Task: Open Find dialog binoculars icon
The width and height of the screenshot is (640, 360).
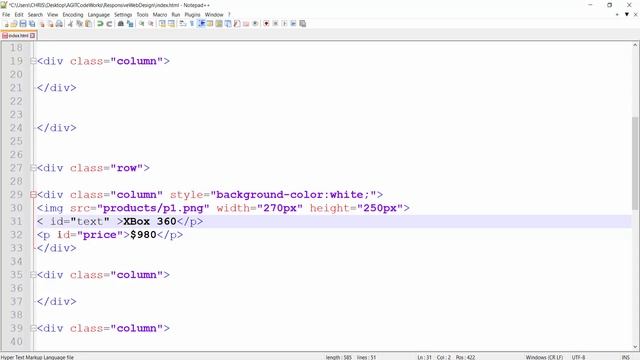Action: pos(120,24)
